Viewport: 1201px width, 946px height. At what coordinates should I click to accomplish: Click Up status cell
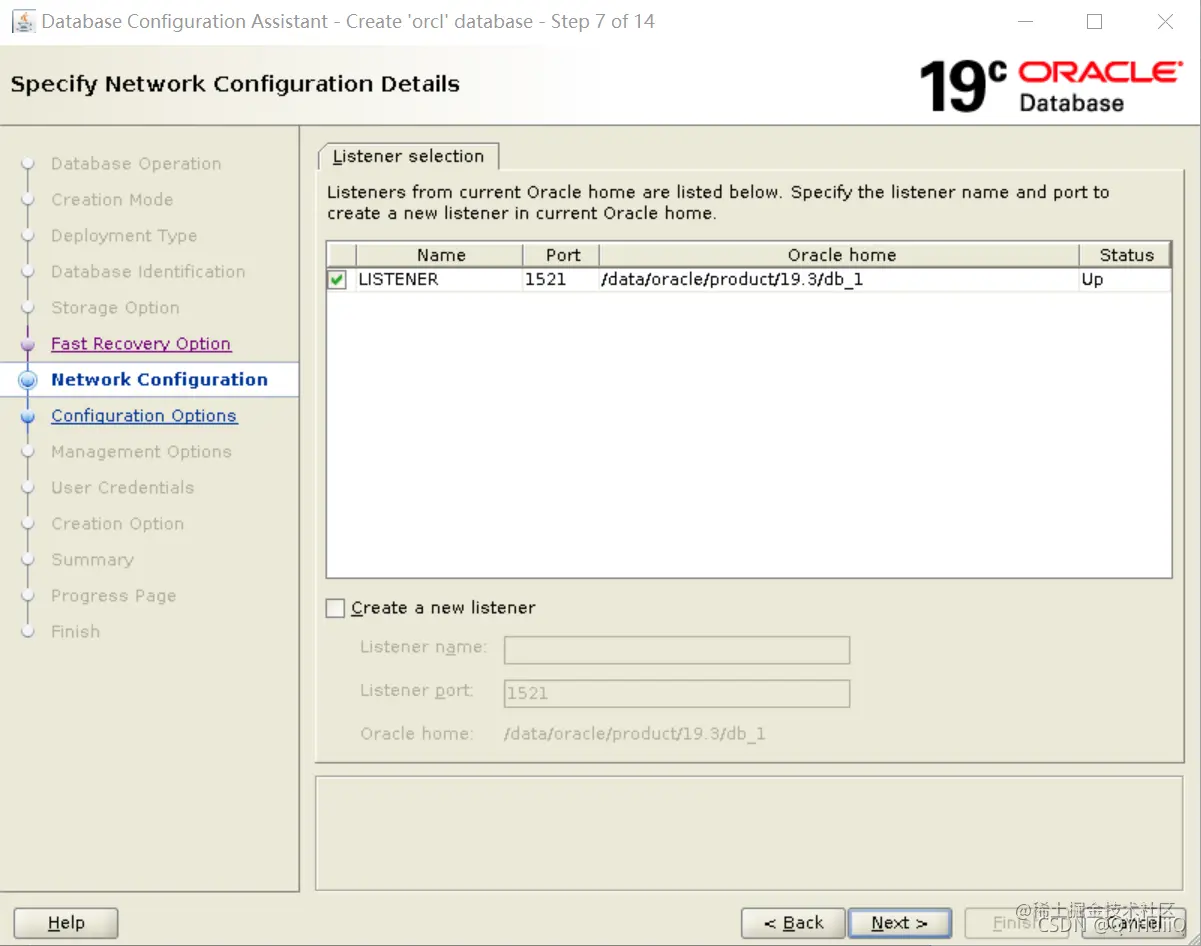pyautogui.click(x=1124, y=280)
